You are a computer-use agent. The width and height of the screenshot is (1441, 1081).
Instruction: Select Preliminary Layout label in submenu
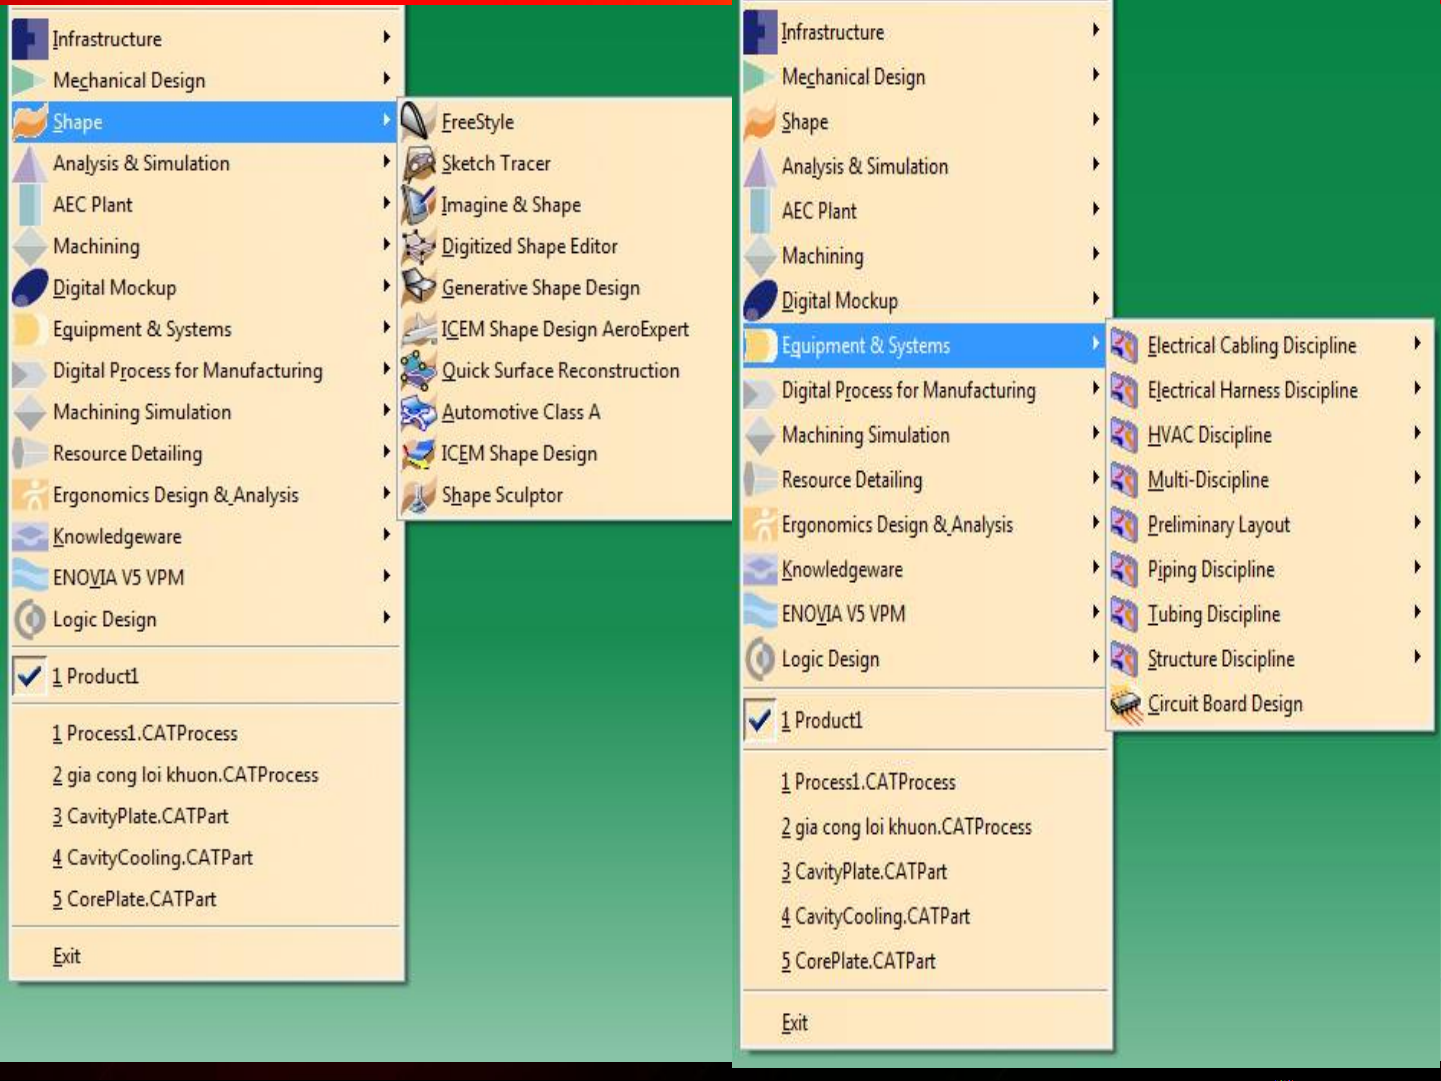(1219, 525)
